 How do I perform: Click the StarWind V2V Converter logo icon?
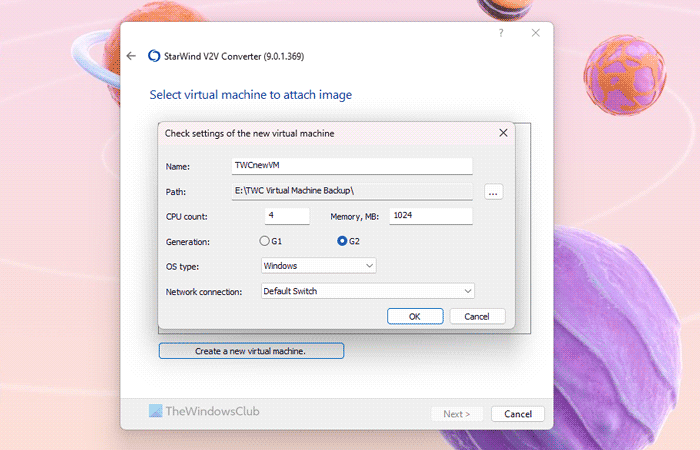[x=154, y=56]
